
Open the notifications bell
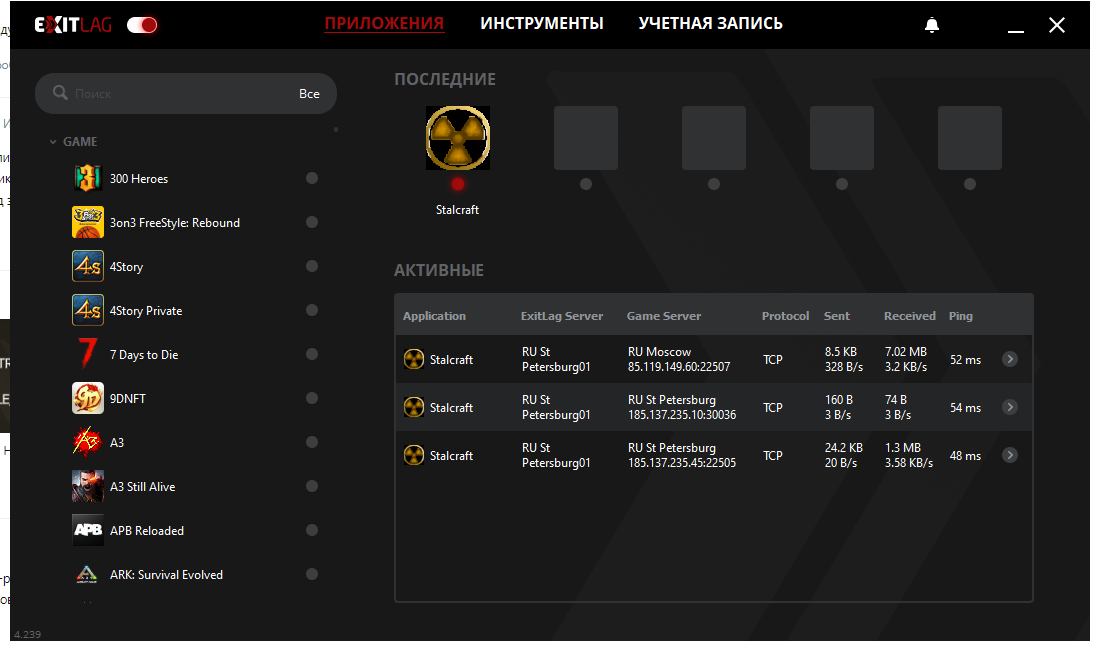point(932,25)
